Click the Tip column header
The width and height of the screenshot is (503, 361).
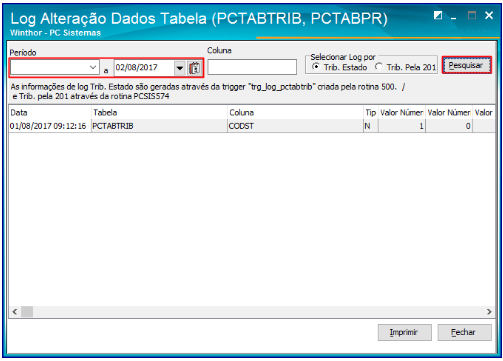371,113
